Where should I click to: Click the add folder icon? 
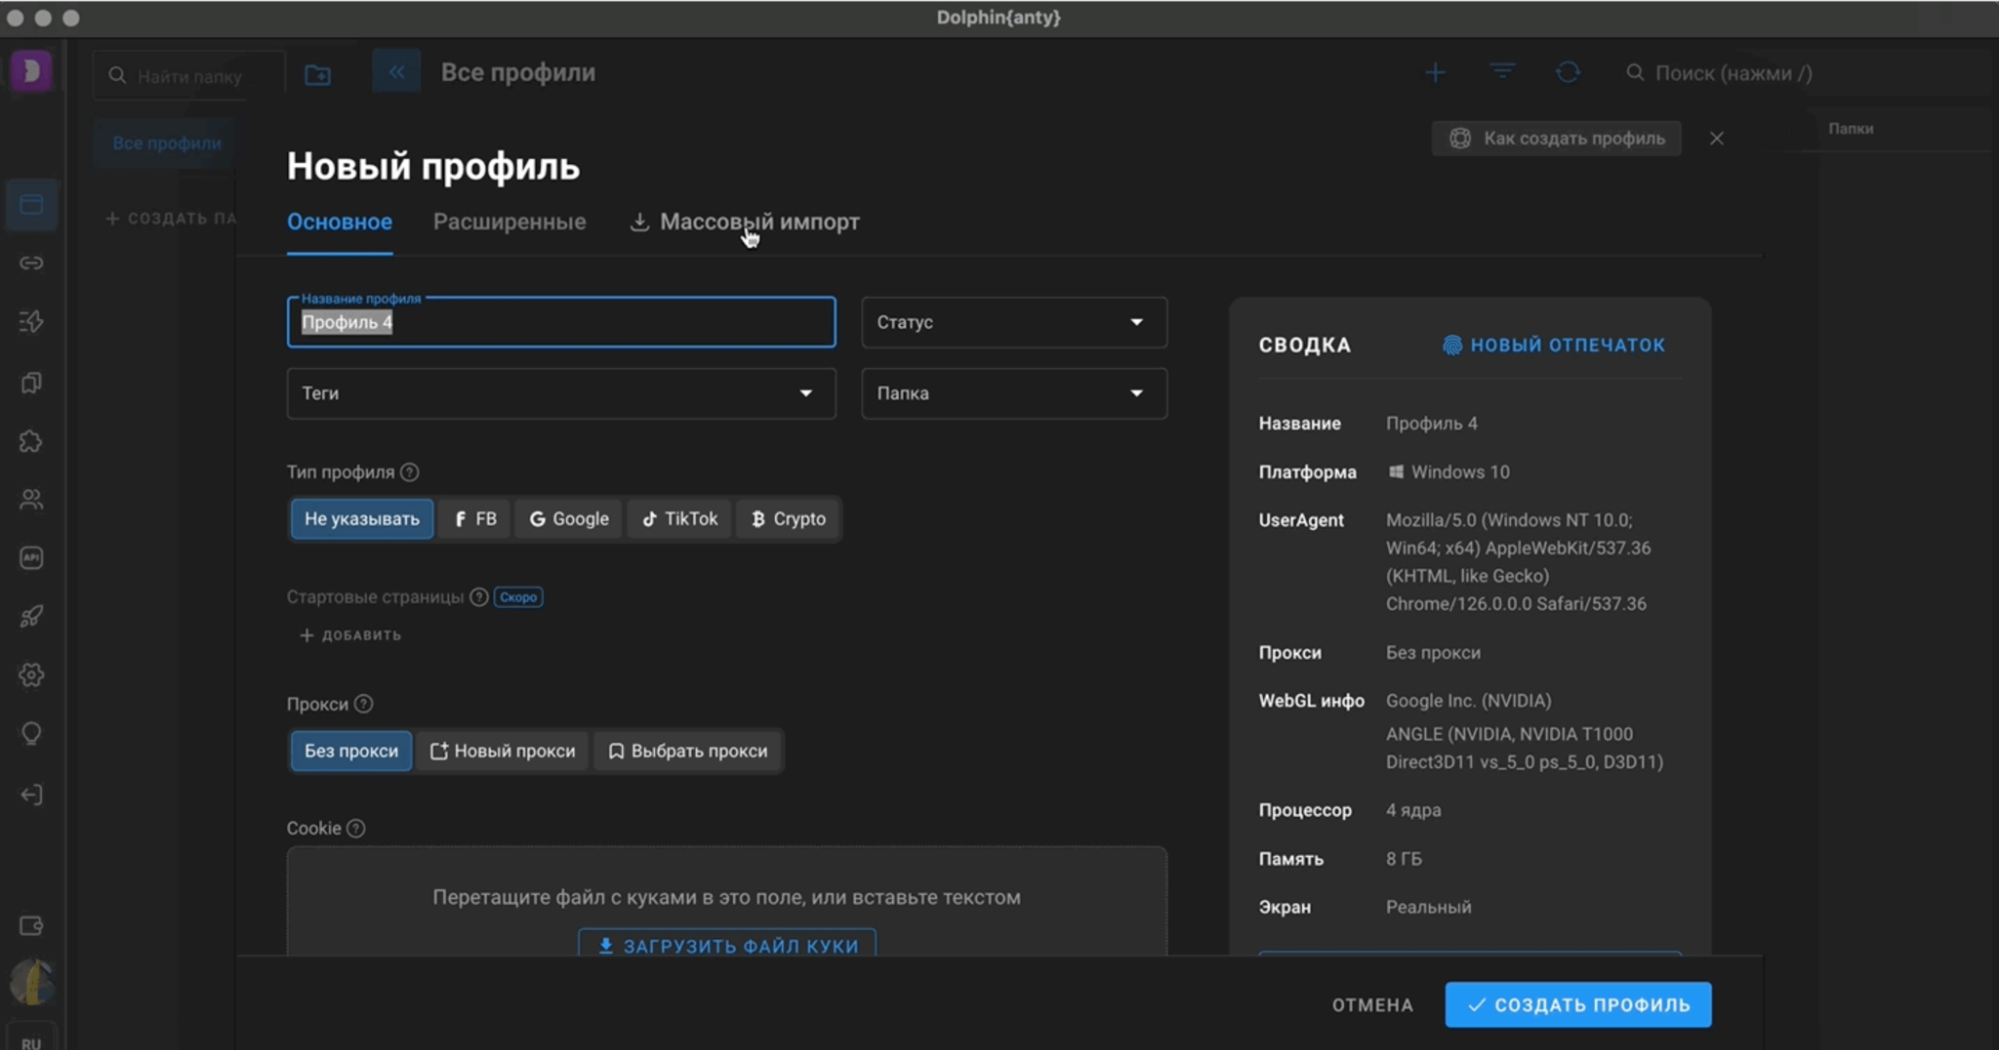pyautogui.click(x=318, y=75)
